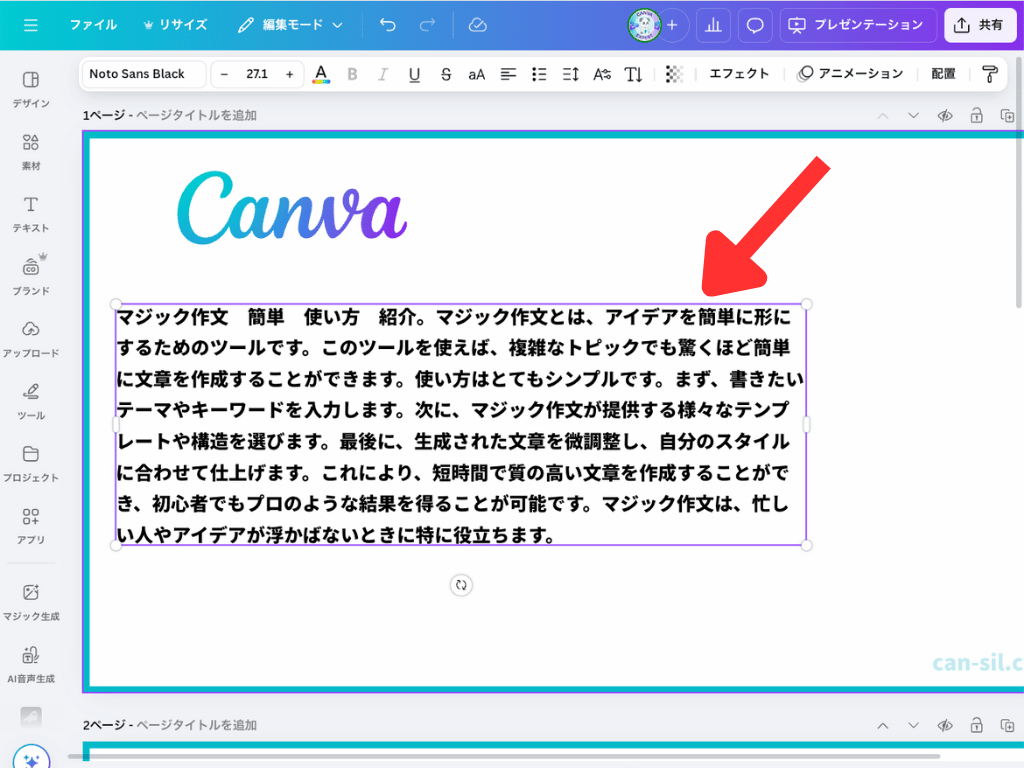This screenshot has width=1024, height=768.
Task: Hide page 1 using the eye icon
Action: [944, 116]
